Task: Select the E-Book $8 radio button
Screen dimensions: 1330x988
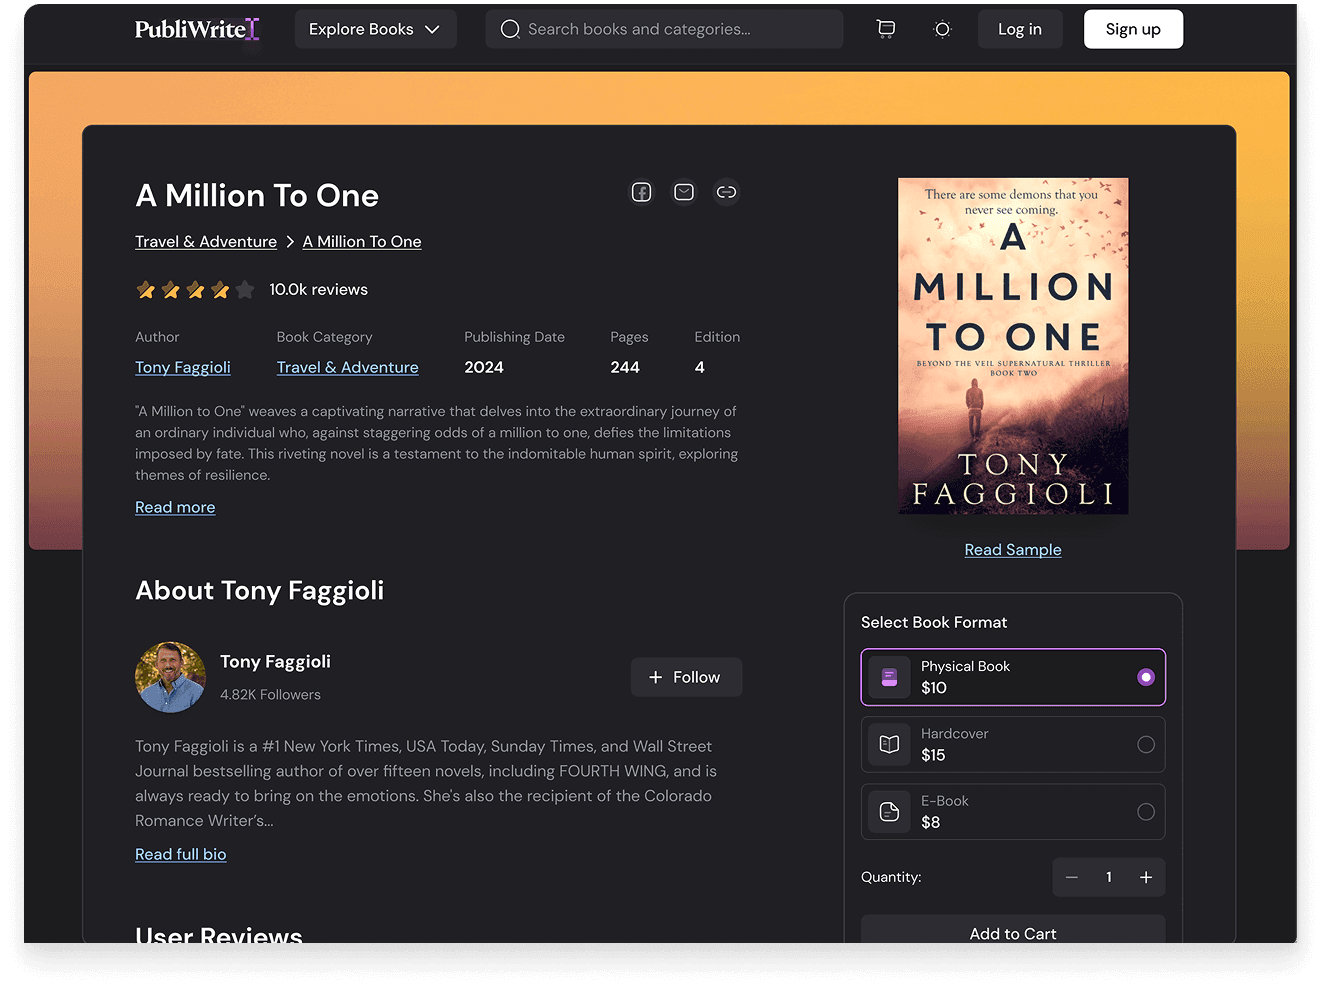Action: point(1146,812)
